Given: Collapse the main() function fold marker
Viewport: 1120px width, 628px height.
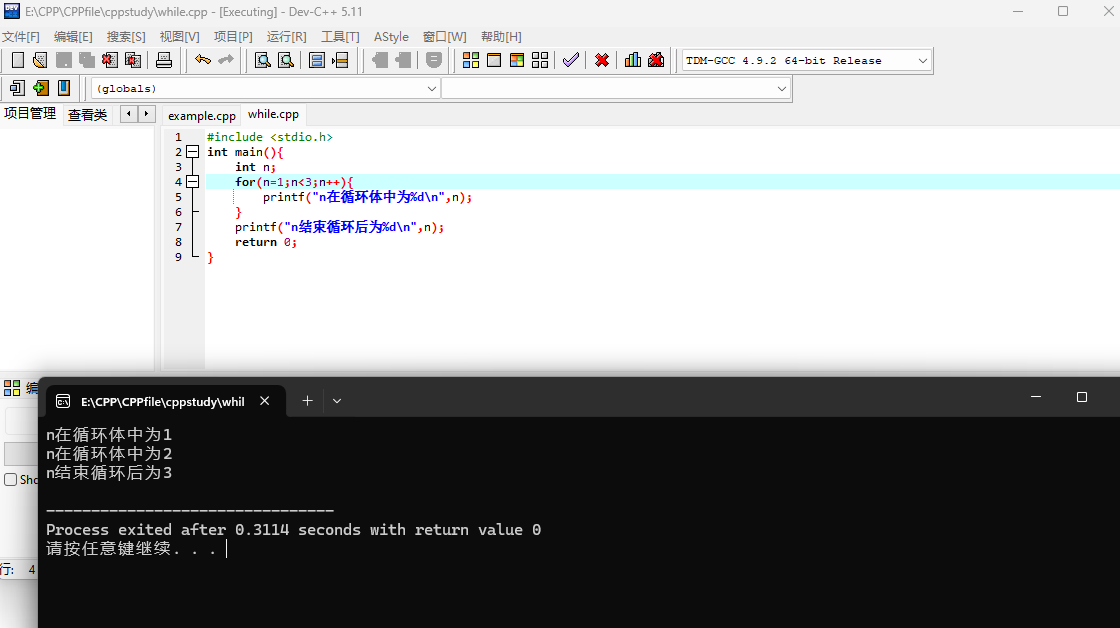Looking at the screenshot, I should (x=192, y=152).
